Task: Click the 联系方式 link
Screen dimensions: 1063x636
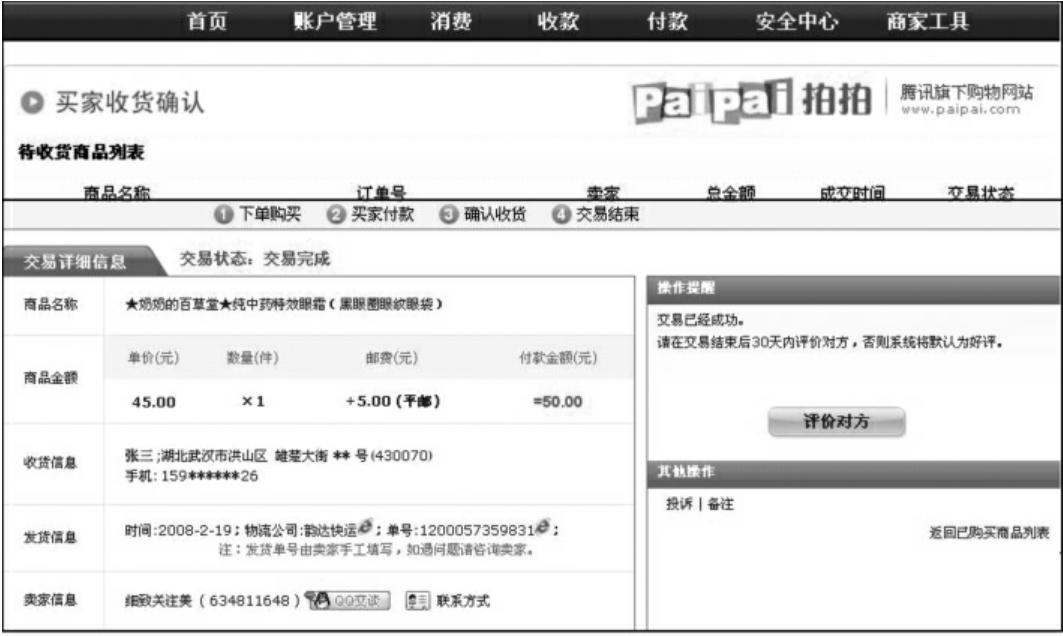Action: (463, 601)
